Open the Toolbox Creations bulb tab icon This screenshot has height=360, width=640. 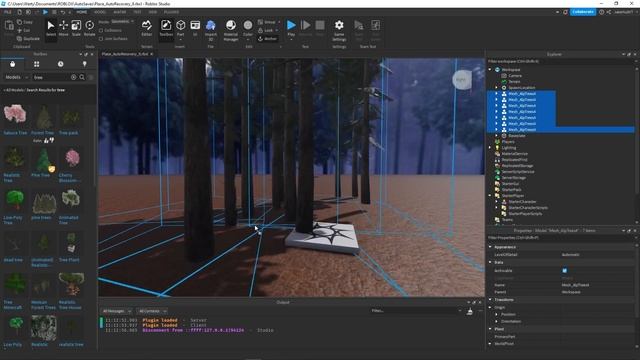coord(84,64)
